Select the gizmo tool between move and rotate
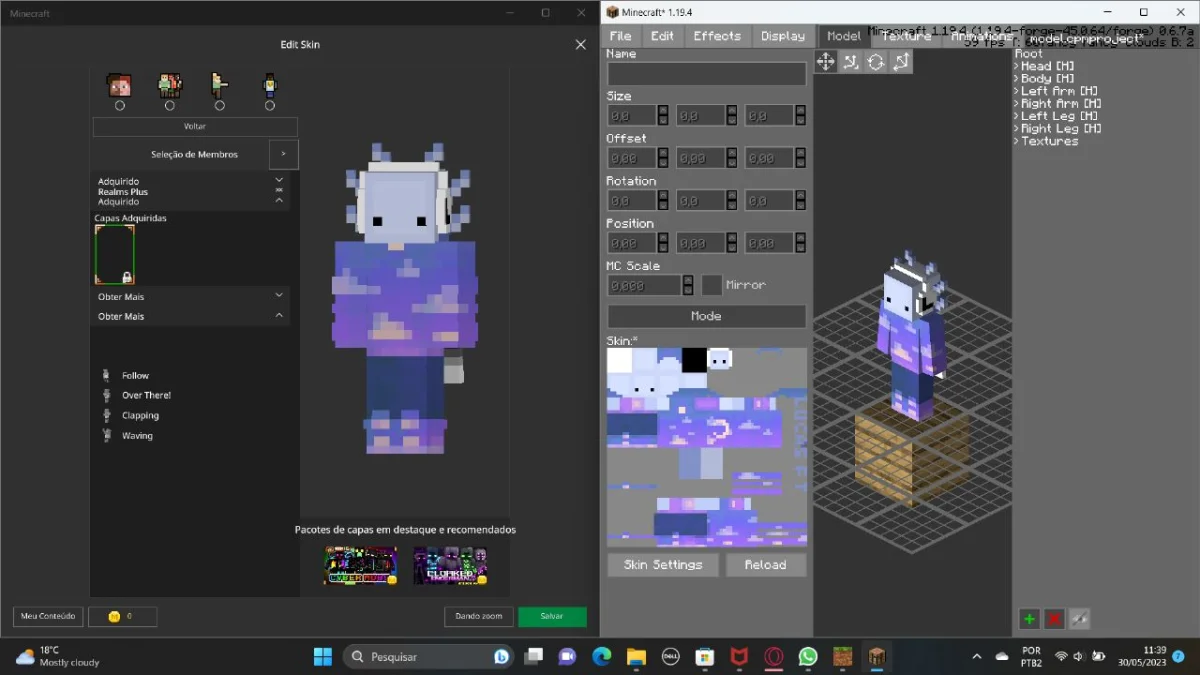Viewport: 1200px width, 675px height. [x=851, y=62]
